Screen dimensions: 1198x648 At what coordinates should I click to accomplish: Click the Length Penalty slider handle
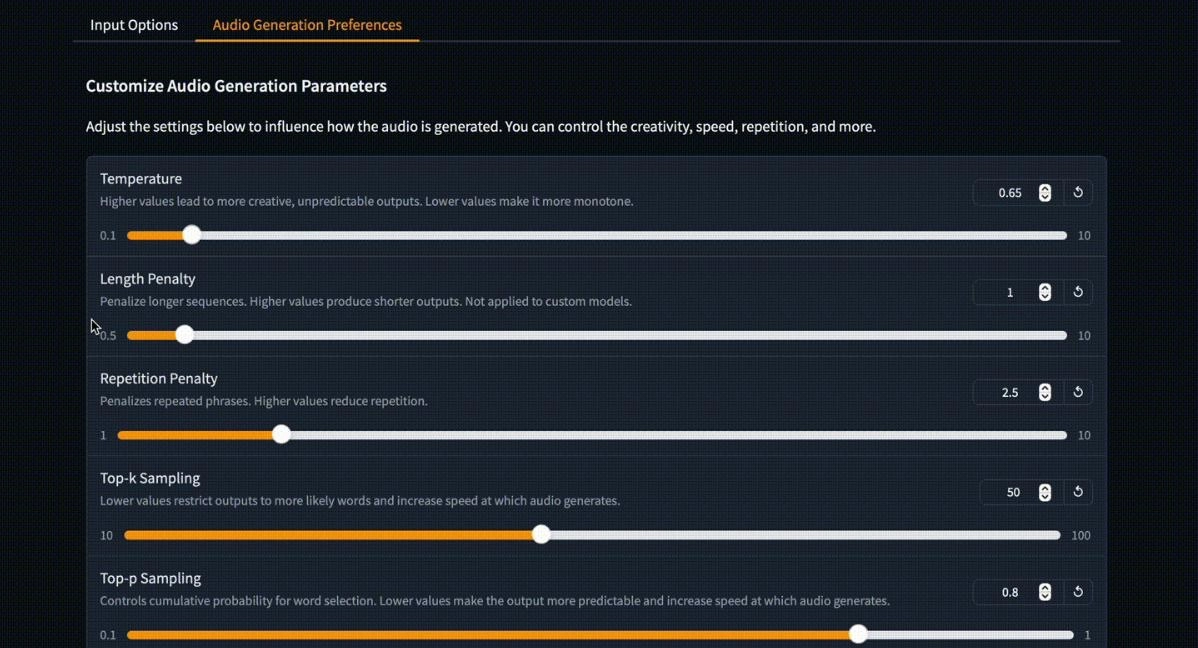coord(185,335)
